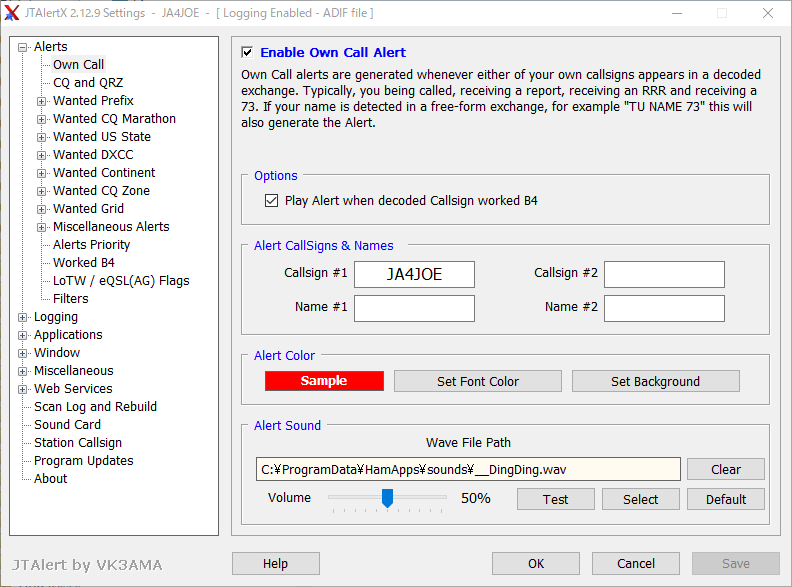The image size is (792, 587).
Task: Expand the Miscellaneous Alerts node
Action: click(x=41, y=227)
